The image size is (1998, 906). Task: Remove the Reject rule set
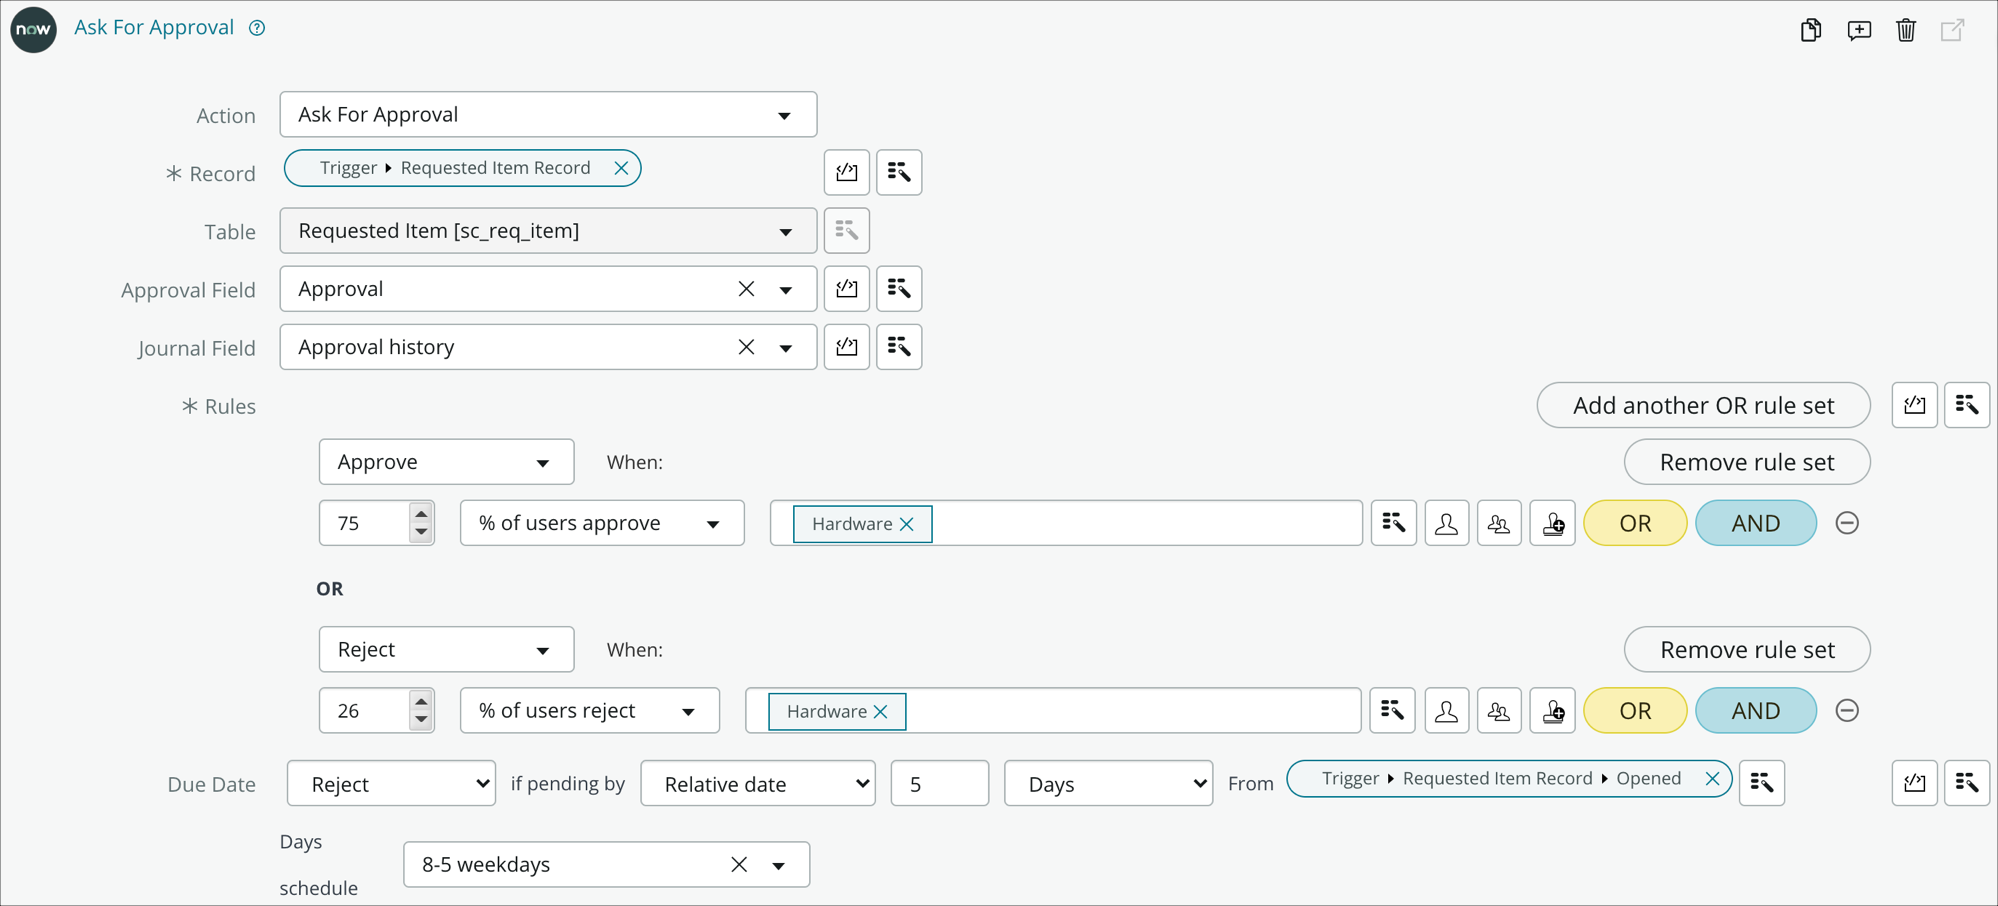(x=1747, y=649)
